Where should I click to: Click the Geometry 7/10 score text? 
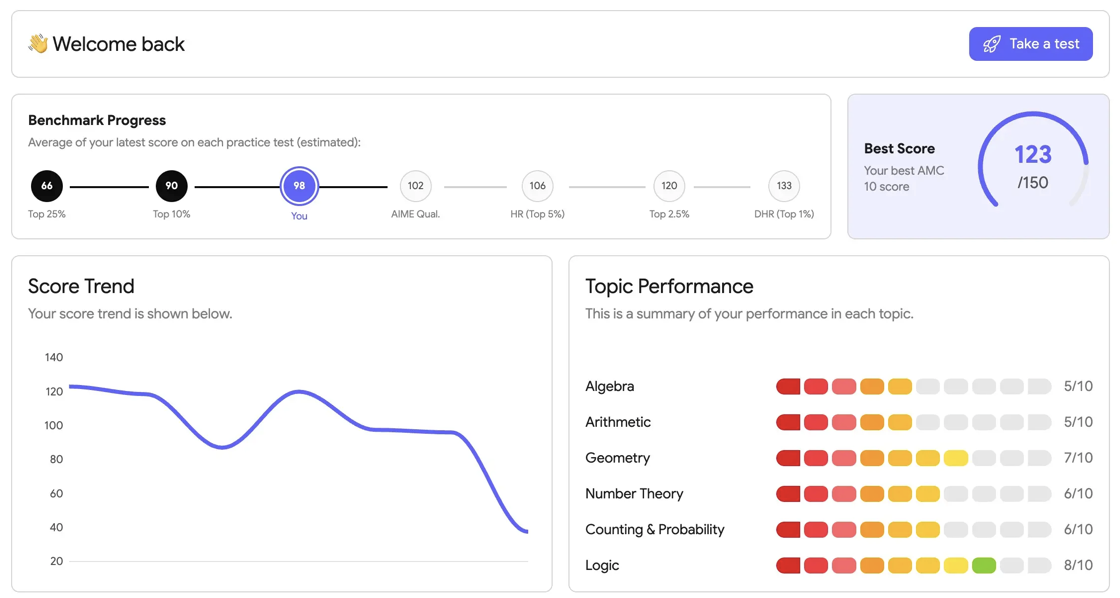coord(1078,458)
